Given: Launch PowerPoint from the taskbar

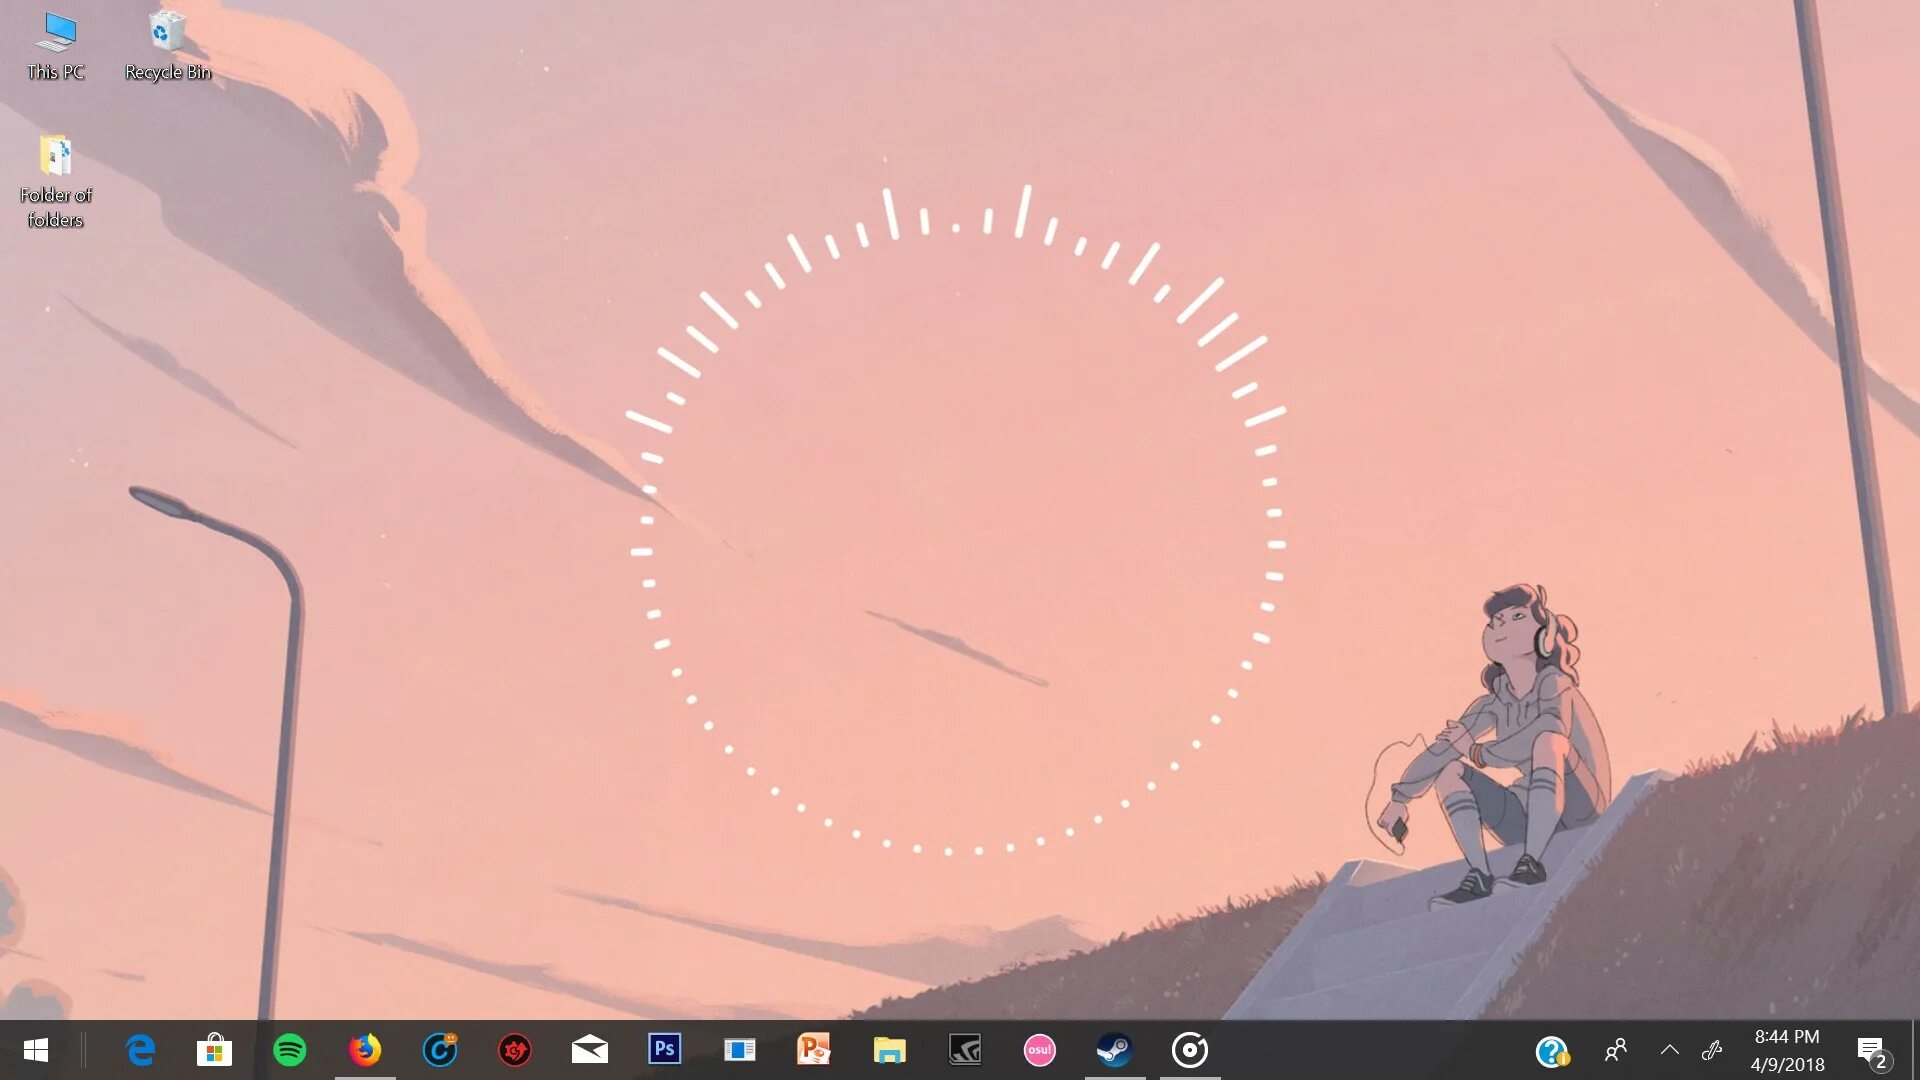Looking at the screenshot, I should [x=814, y=1050].
